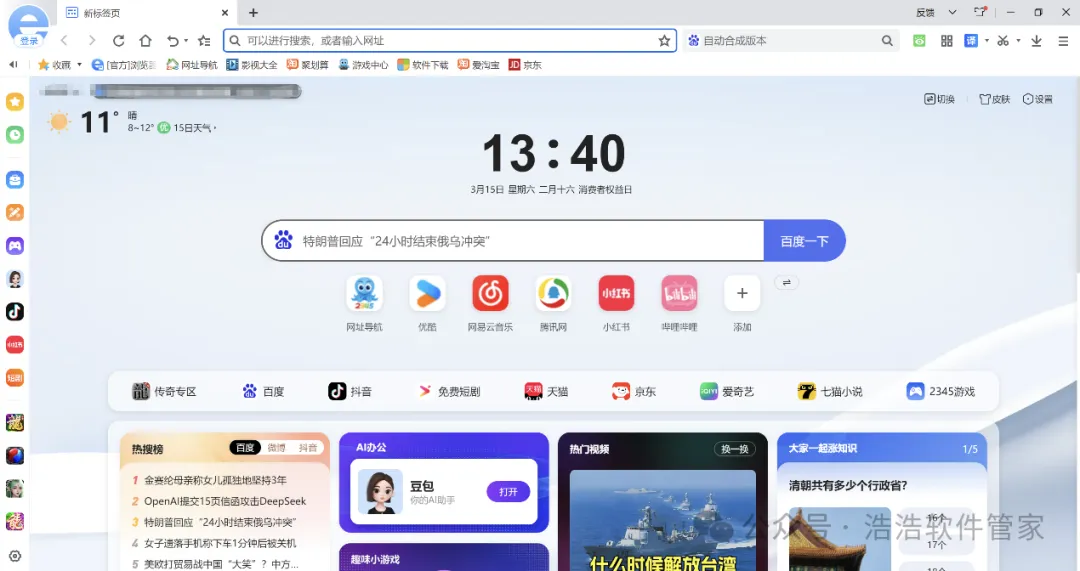Open the 皮肤 skin option
Image resolution: width=1080 pixels, height=571 pixels.
pyautogui.click(x=994, y=99)
